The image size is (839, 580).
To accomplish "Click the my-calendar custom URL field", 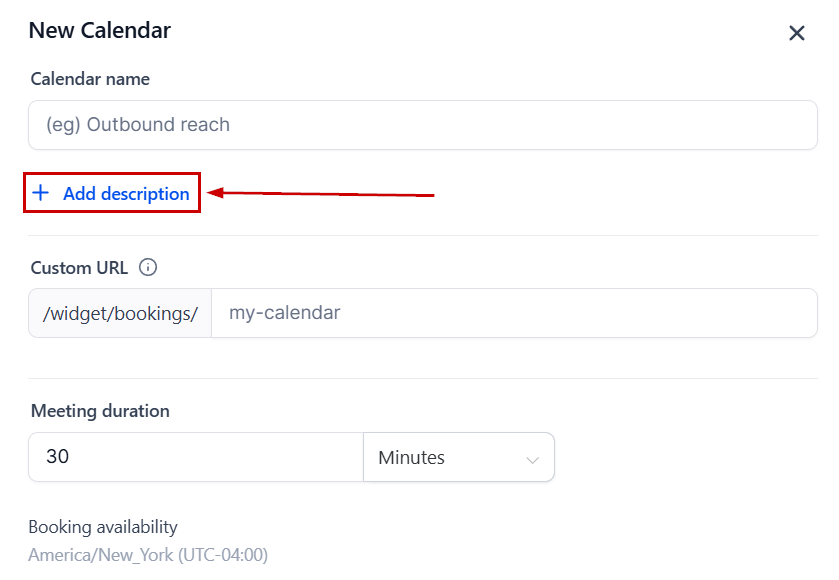I will pyautogui.click(x=514, y=313).
